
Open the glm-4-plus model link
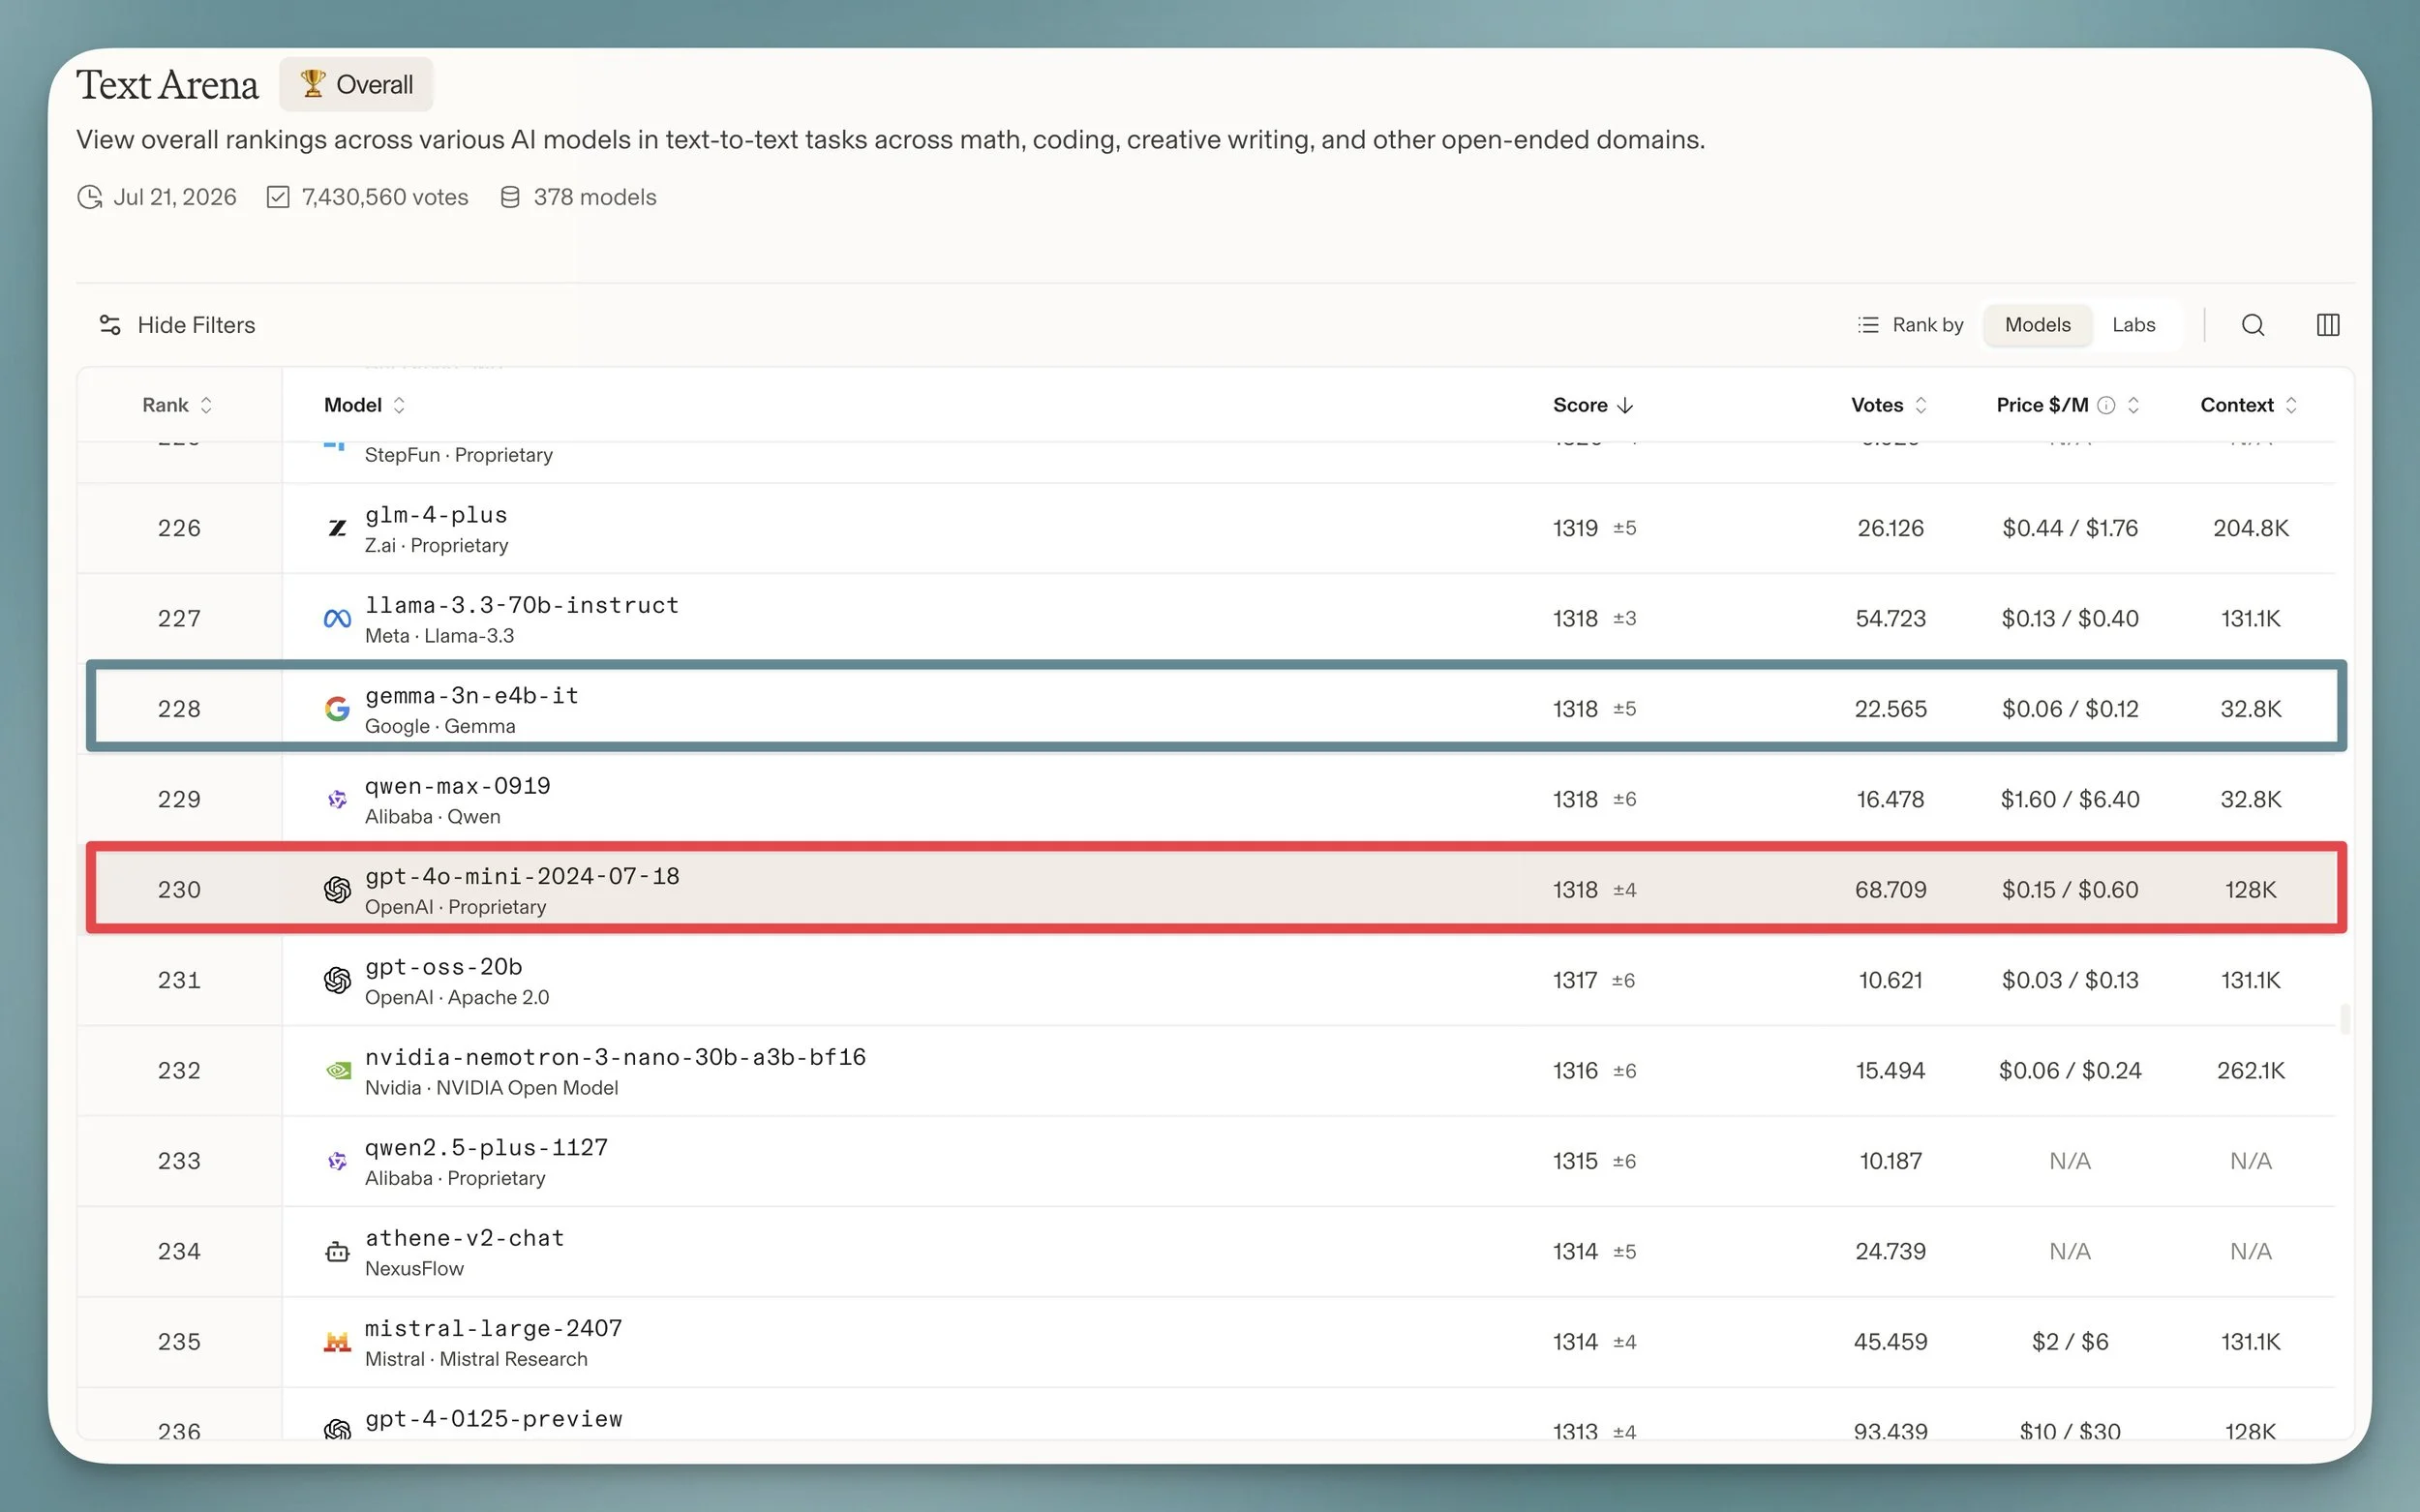point(436,515)
